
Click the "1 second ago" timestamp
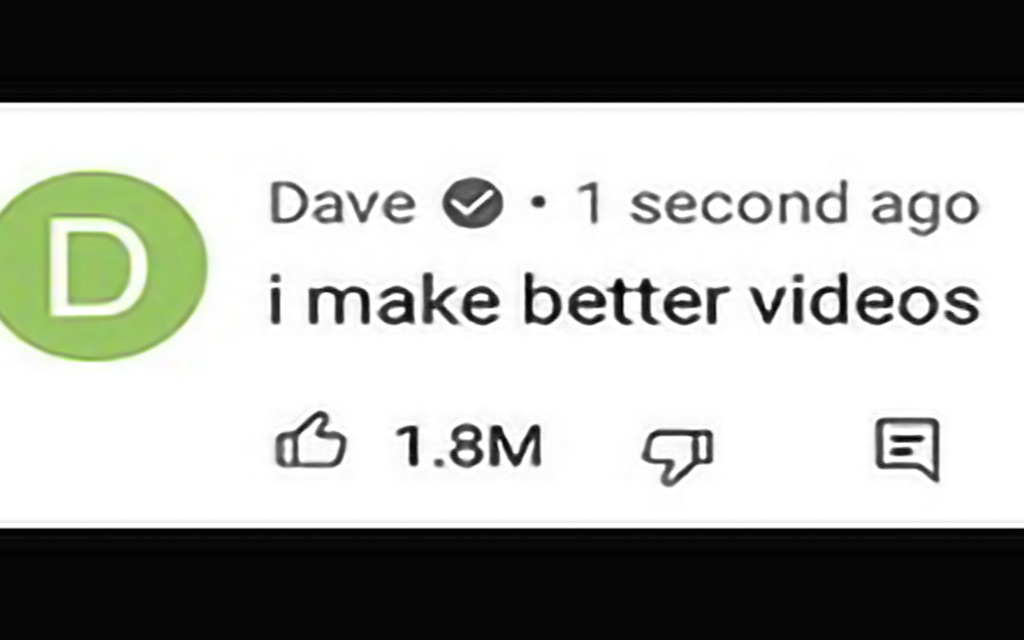click(x=778, y=205)
